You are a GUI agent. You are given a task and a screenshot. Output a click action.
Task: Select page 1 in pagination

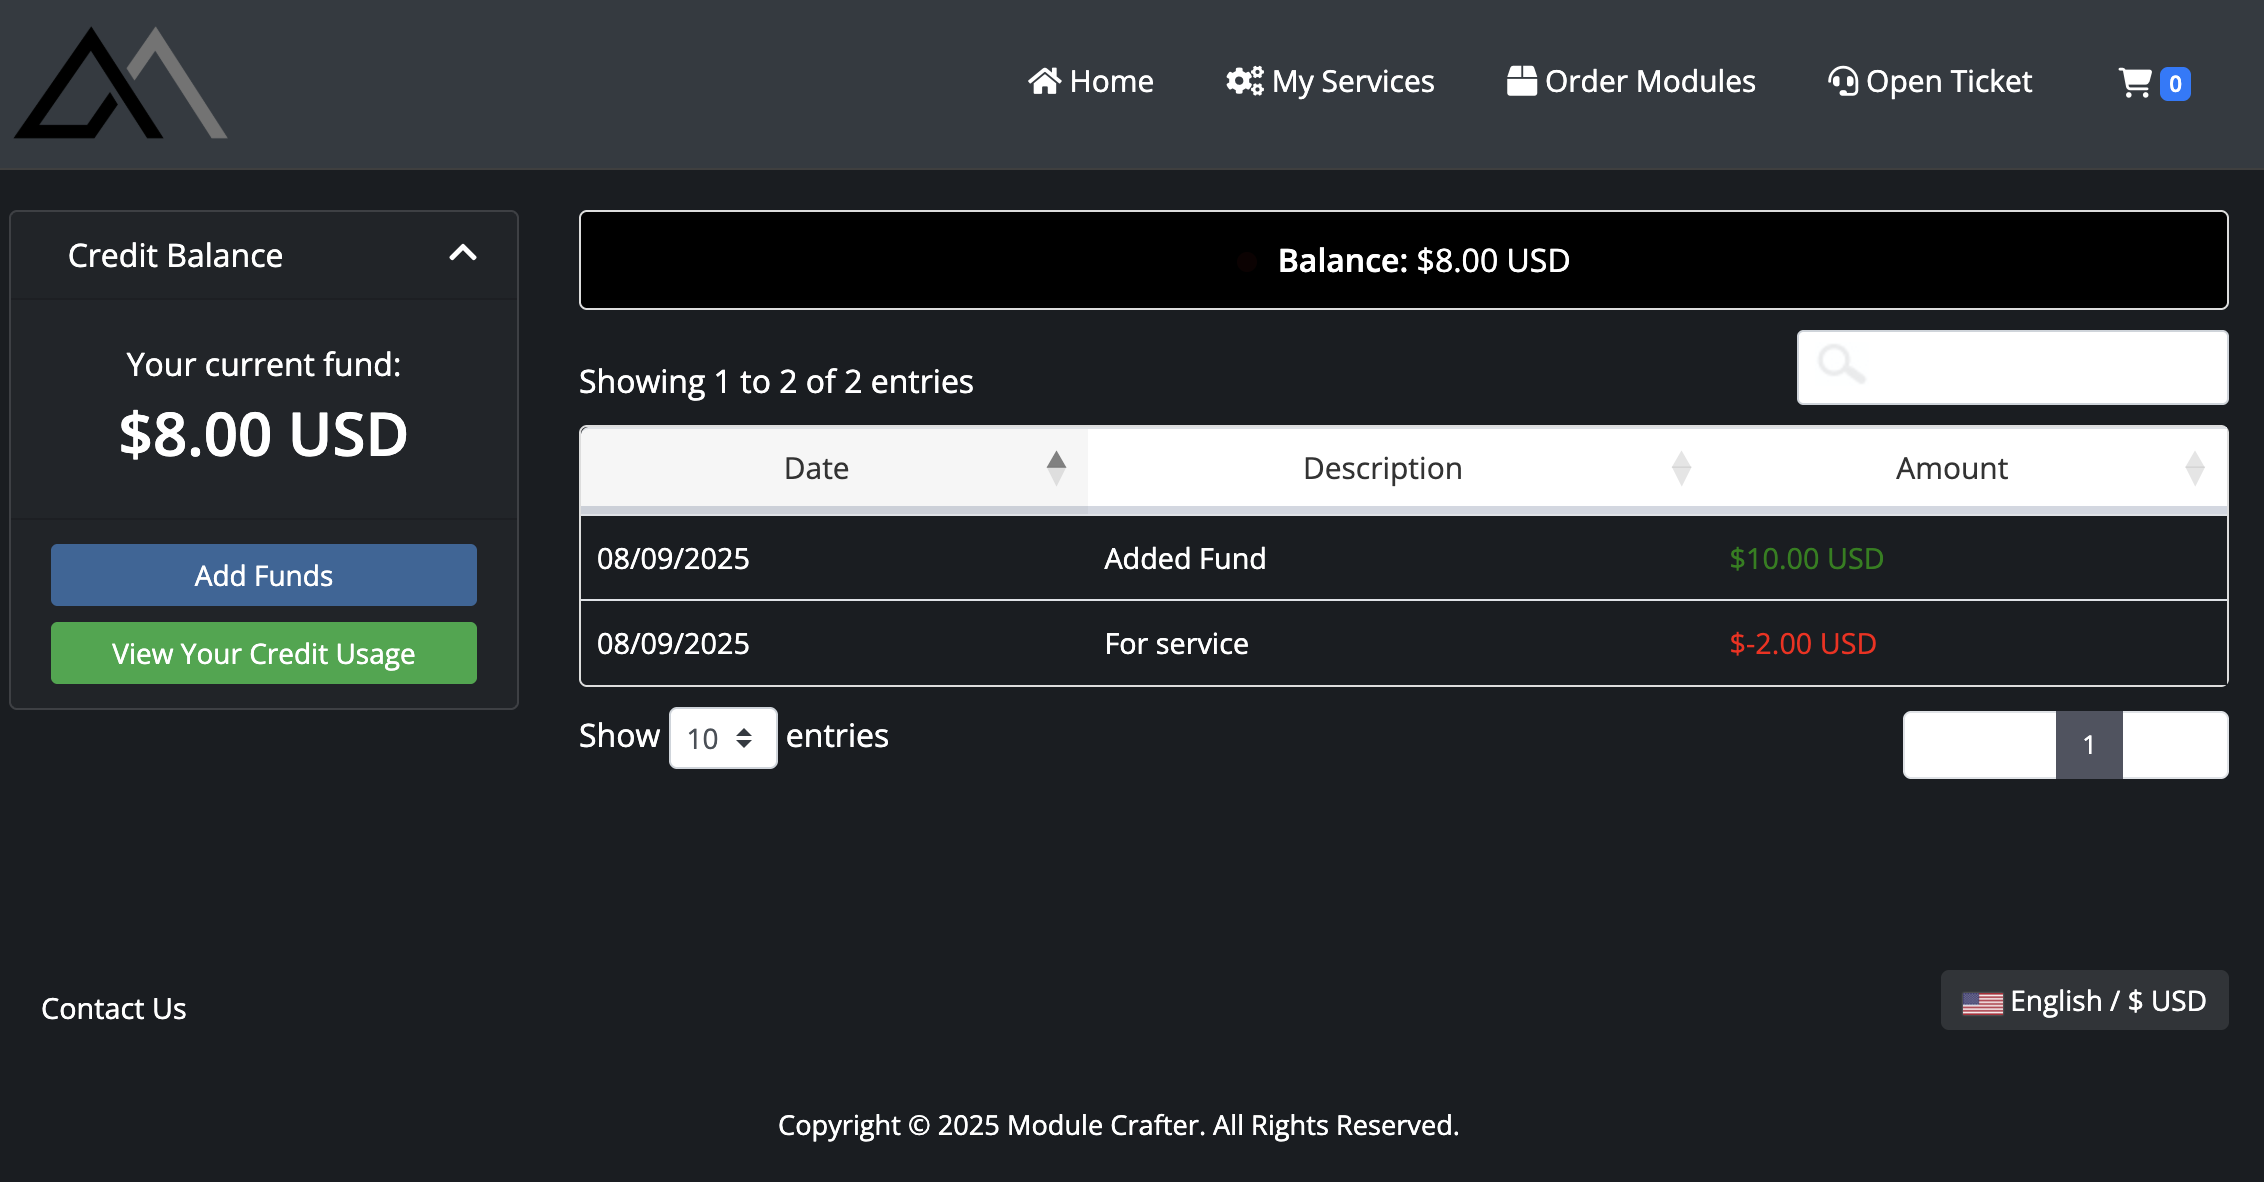pos(2089,745)
